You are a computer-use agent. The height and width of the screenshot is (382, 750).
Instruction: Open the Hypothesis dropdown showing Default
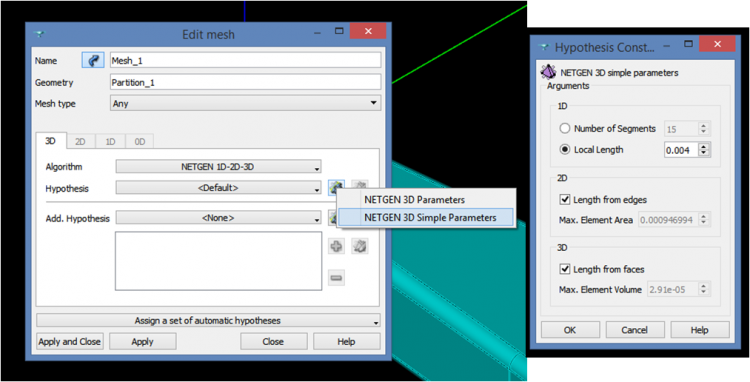point(219,188)
